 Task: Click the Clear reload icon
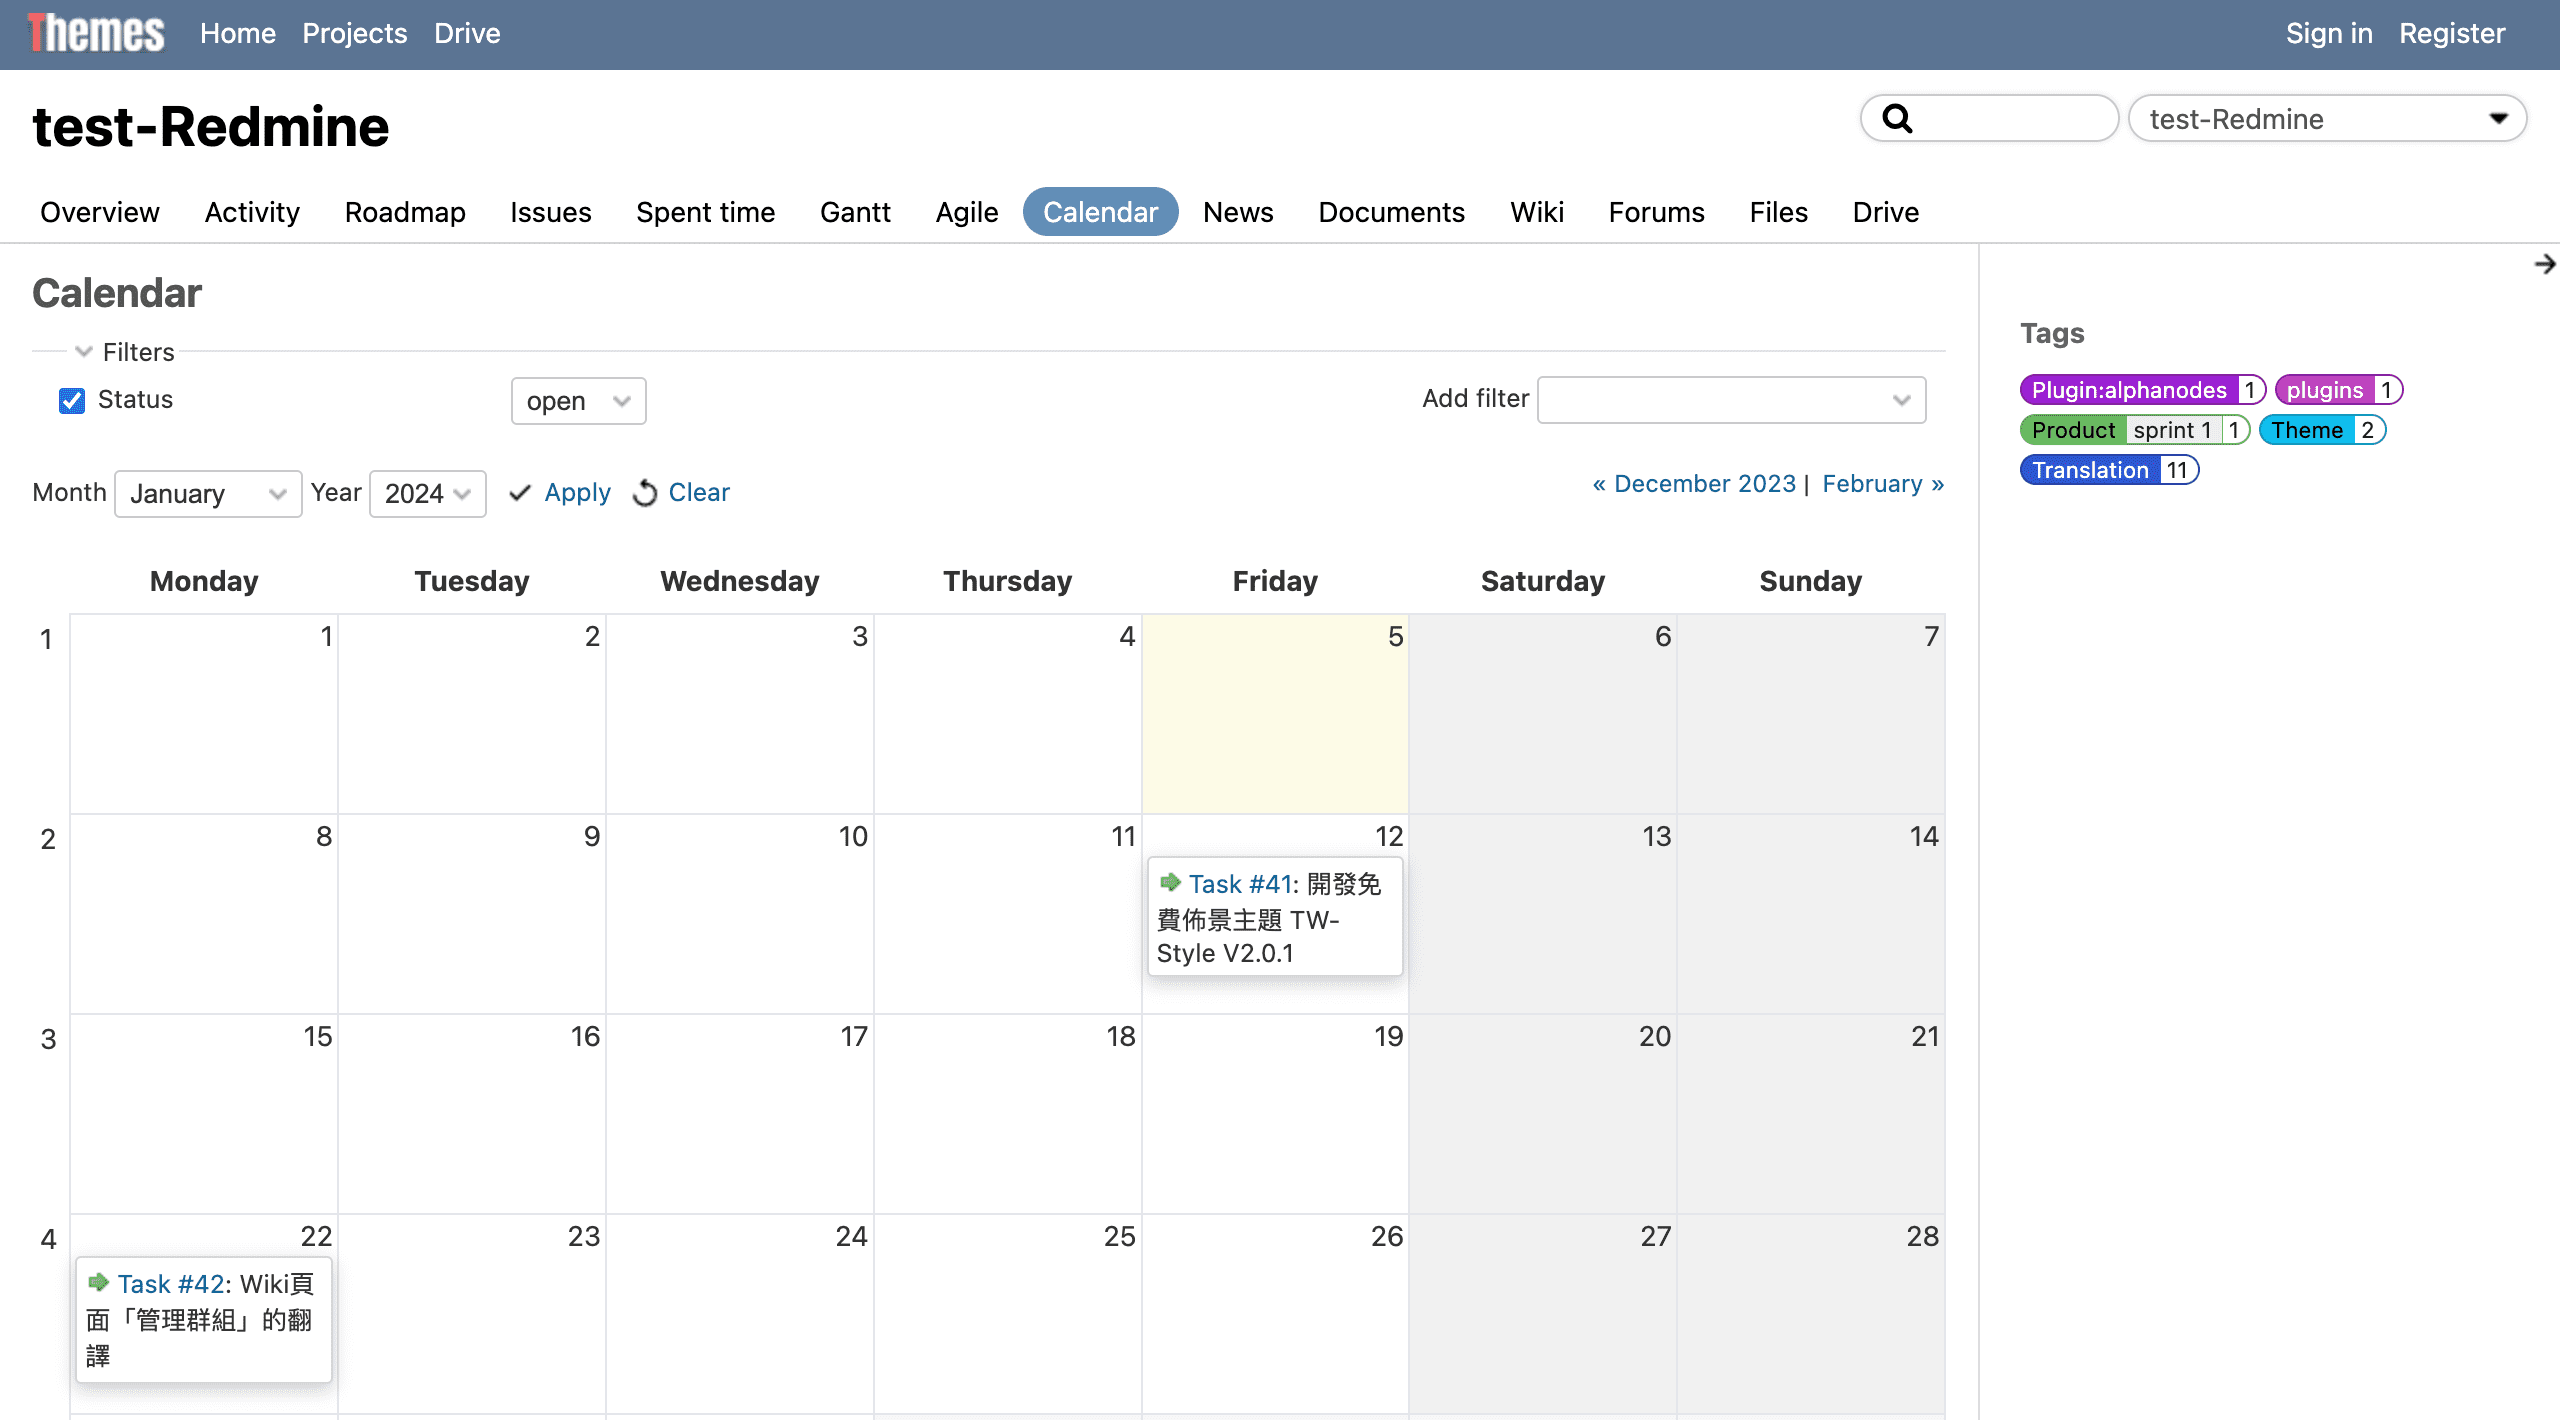[x=645, y=492]
